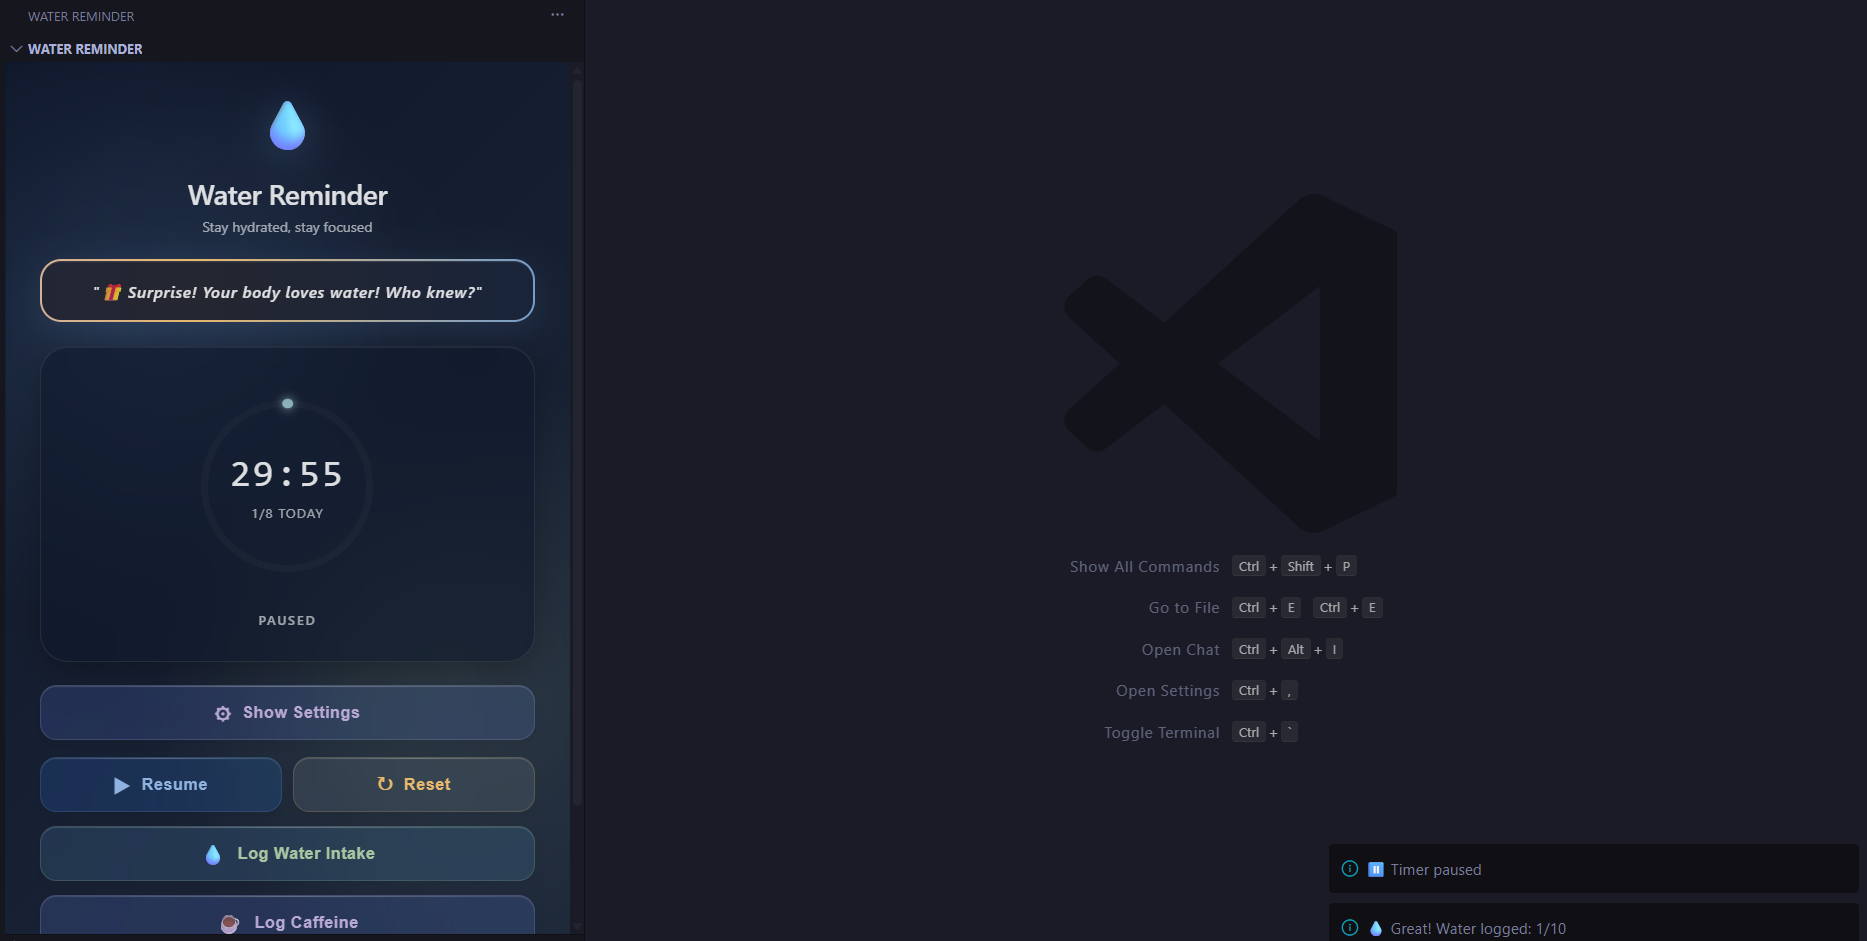This screenshot has height=941, width=1867.
Task: Click the timer ring progress dot
Action: click(287, 403)
